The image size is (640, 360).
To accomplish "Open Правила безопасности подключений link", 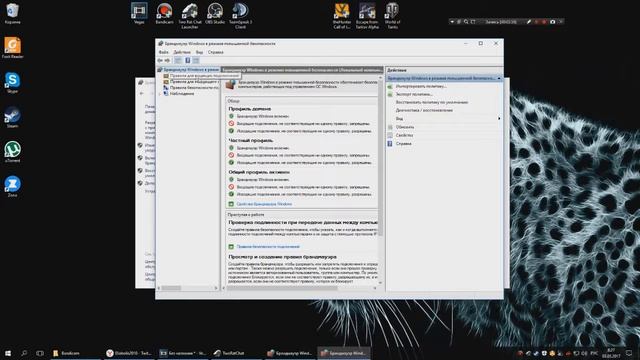I will coord(268,247).
